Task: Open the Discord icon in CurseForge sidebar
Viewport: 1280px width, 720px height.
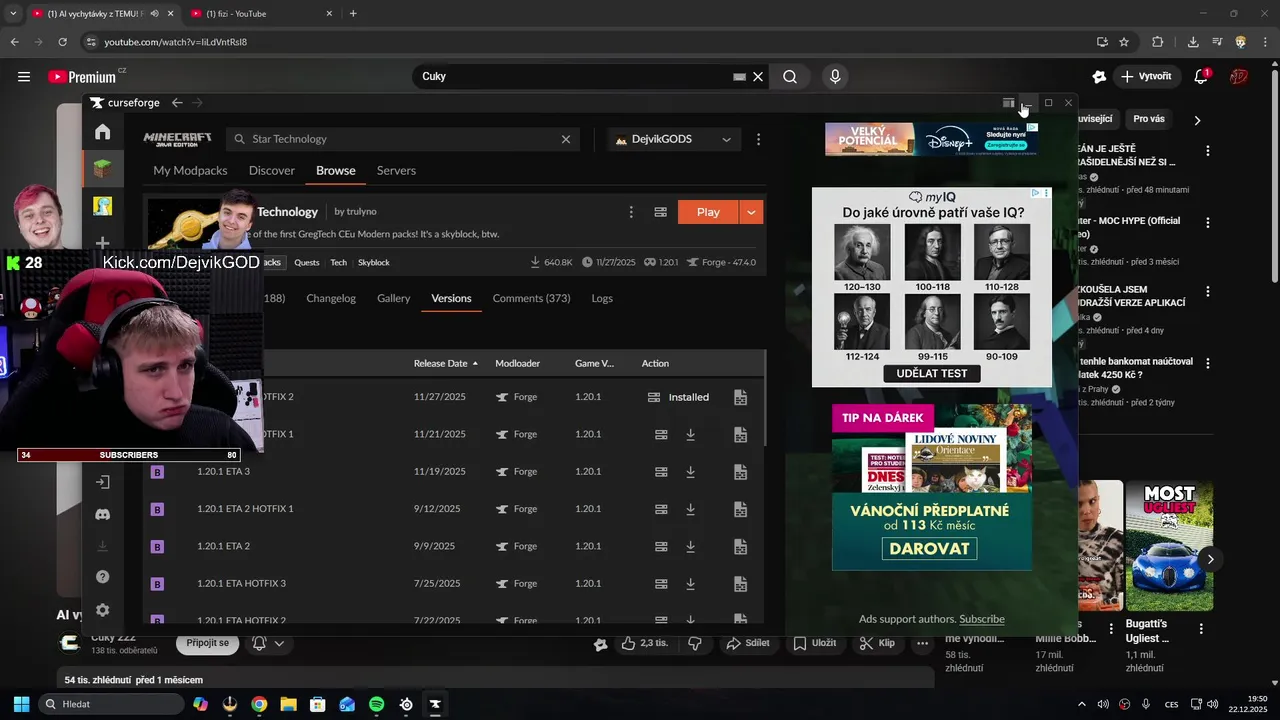Action: click(x=102, y=514)
